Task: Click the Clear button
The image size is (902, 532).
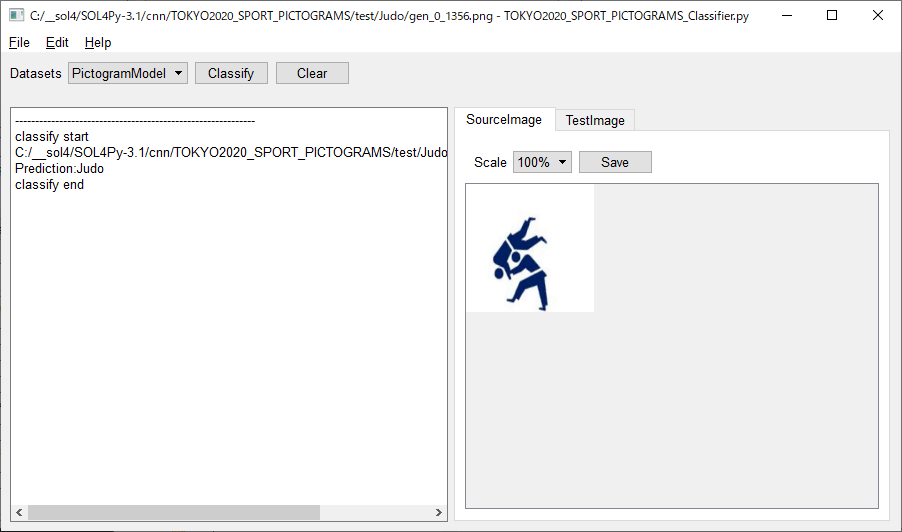Action: [312, 73]
